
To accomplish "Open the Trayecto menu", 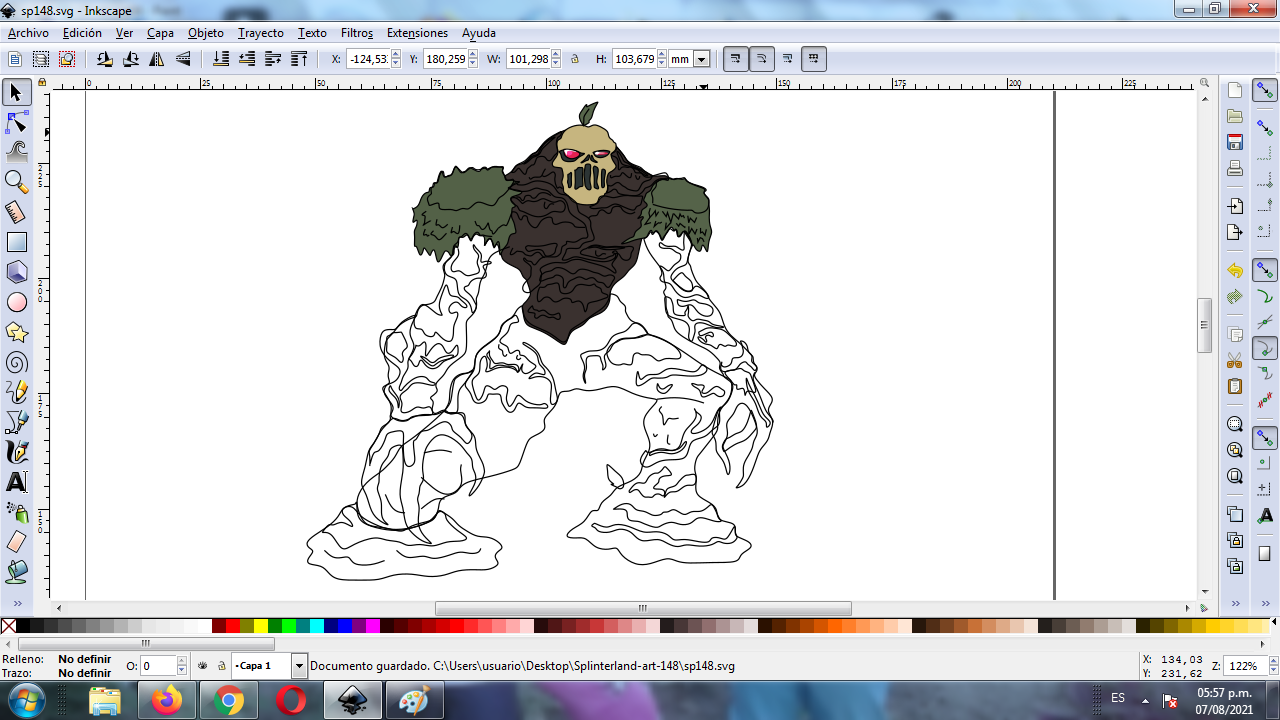I will (x=260, y=33).
